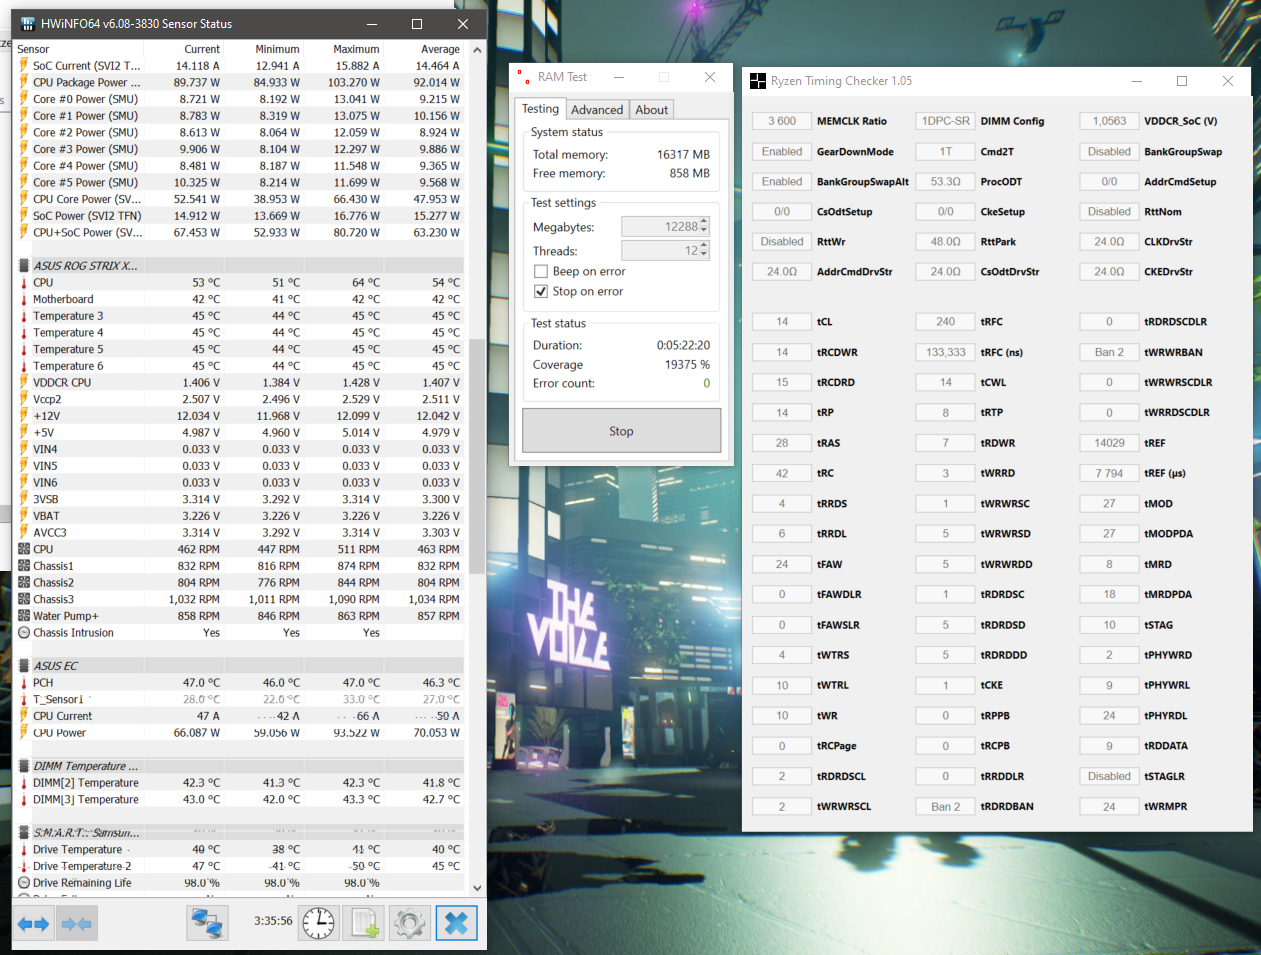The width and height of the screenshot is (1261, 955).
Task: Click the lightning icon beside Core #5 Power
Action: [x=24, y=183]
